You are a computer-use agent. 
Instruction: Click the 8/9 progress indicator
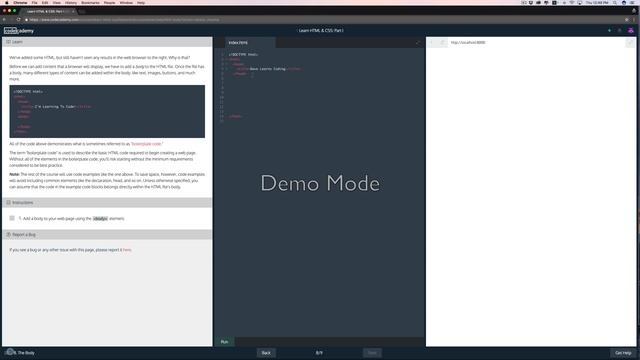tap(319, 353)
